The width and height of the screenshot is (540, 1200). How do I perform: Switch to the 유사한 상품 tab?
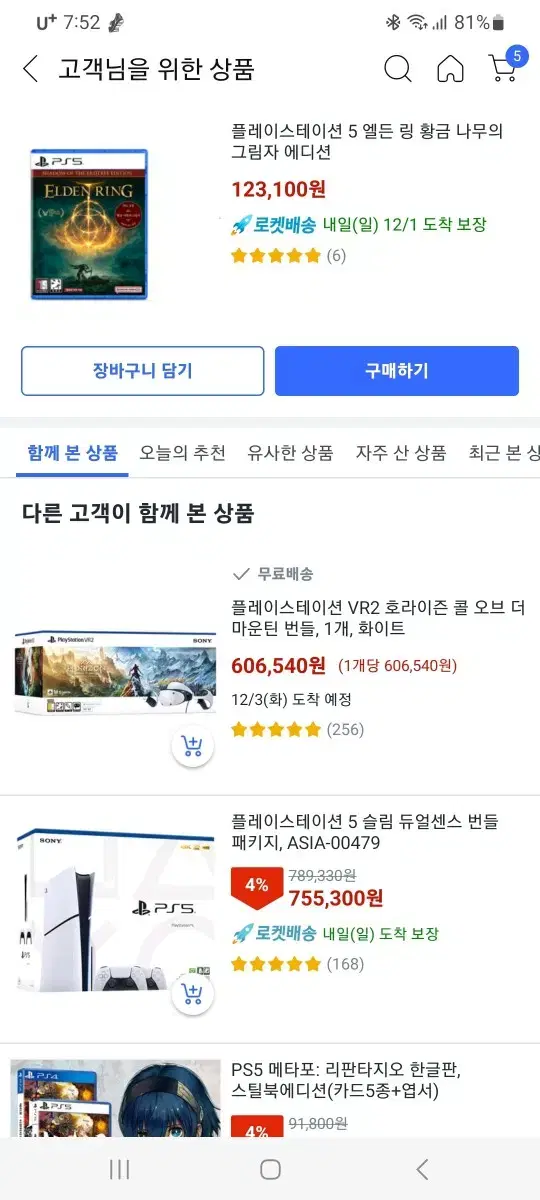point(291,452)
